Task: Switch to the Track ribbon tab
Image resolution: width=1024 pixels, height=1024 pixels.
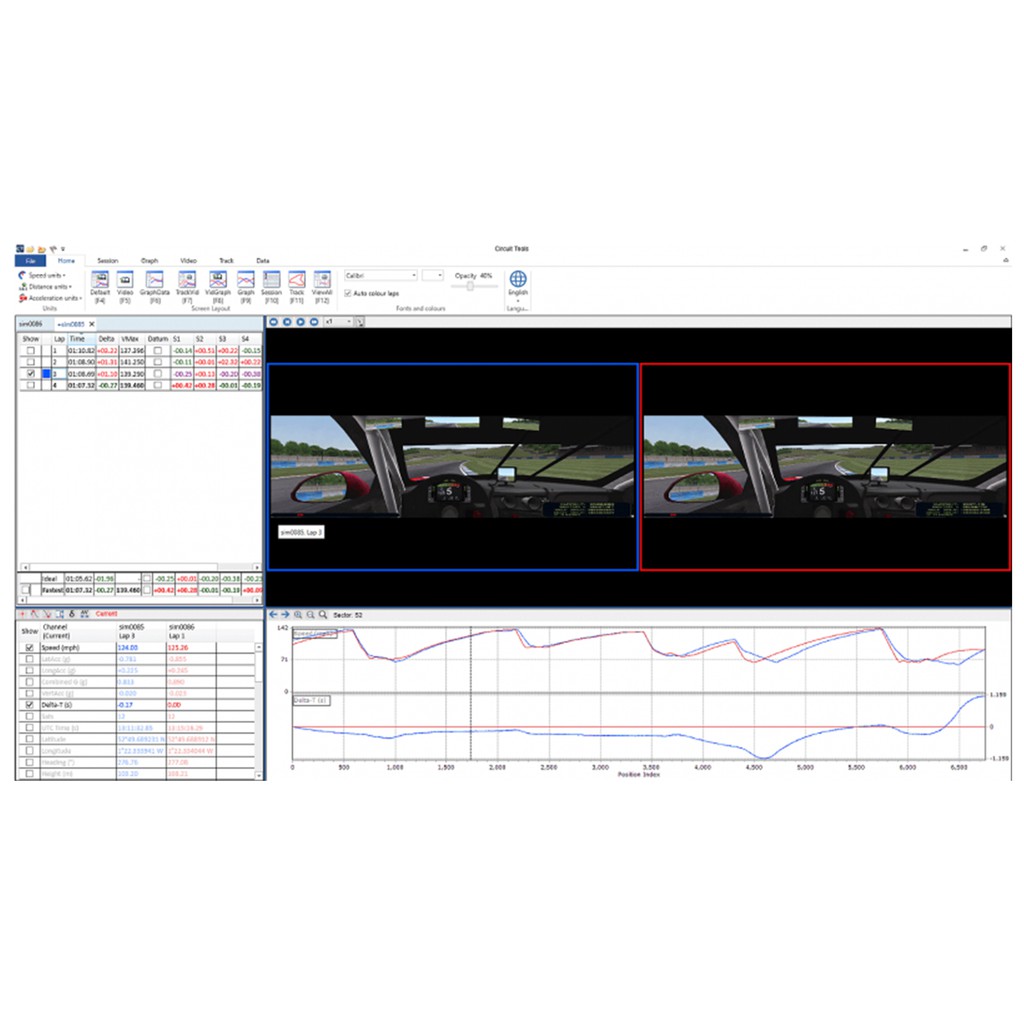Action: (x=226, y=261)
